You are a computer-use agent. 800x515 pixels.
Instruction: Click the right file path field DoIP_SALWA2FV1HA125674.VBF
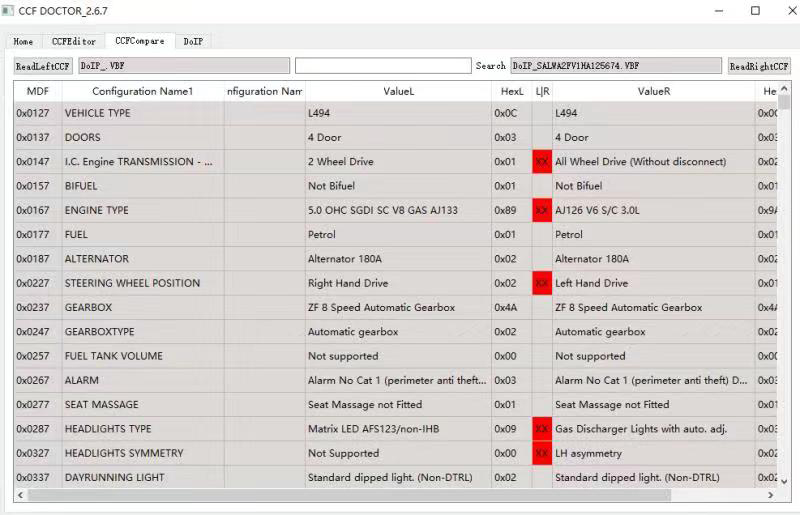616,65
